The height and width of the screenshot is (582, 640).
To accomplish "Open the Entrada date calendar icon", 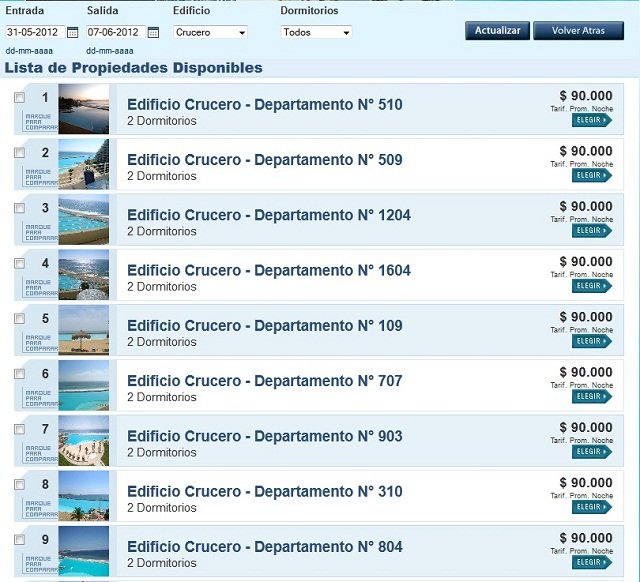I will (73, 32).
